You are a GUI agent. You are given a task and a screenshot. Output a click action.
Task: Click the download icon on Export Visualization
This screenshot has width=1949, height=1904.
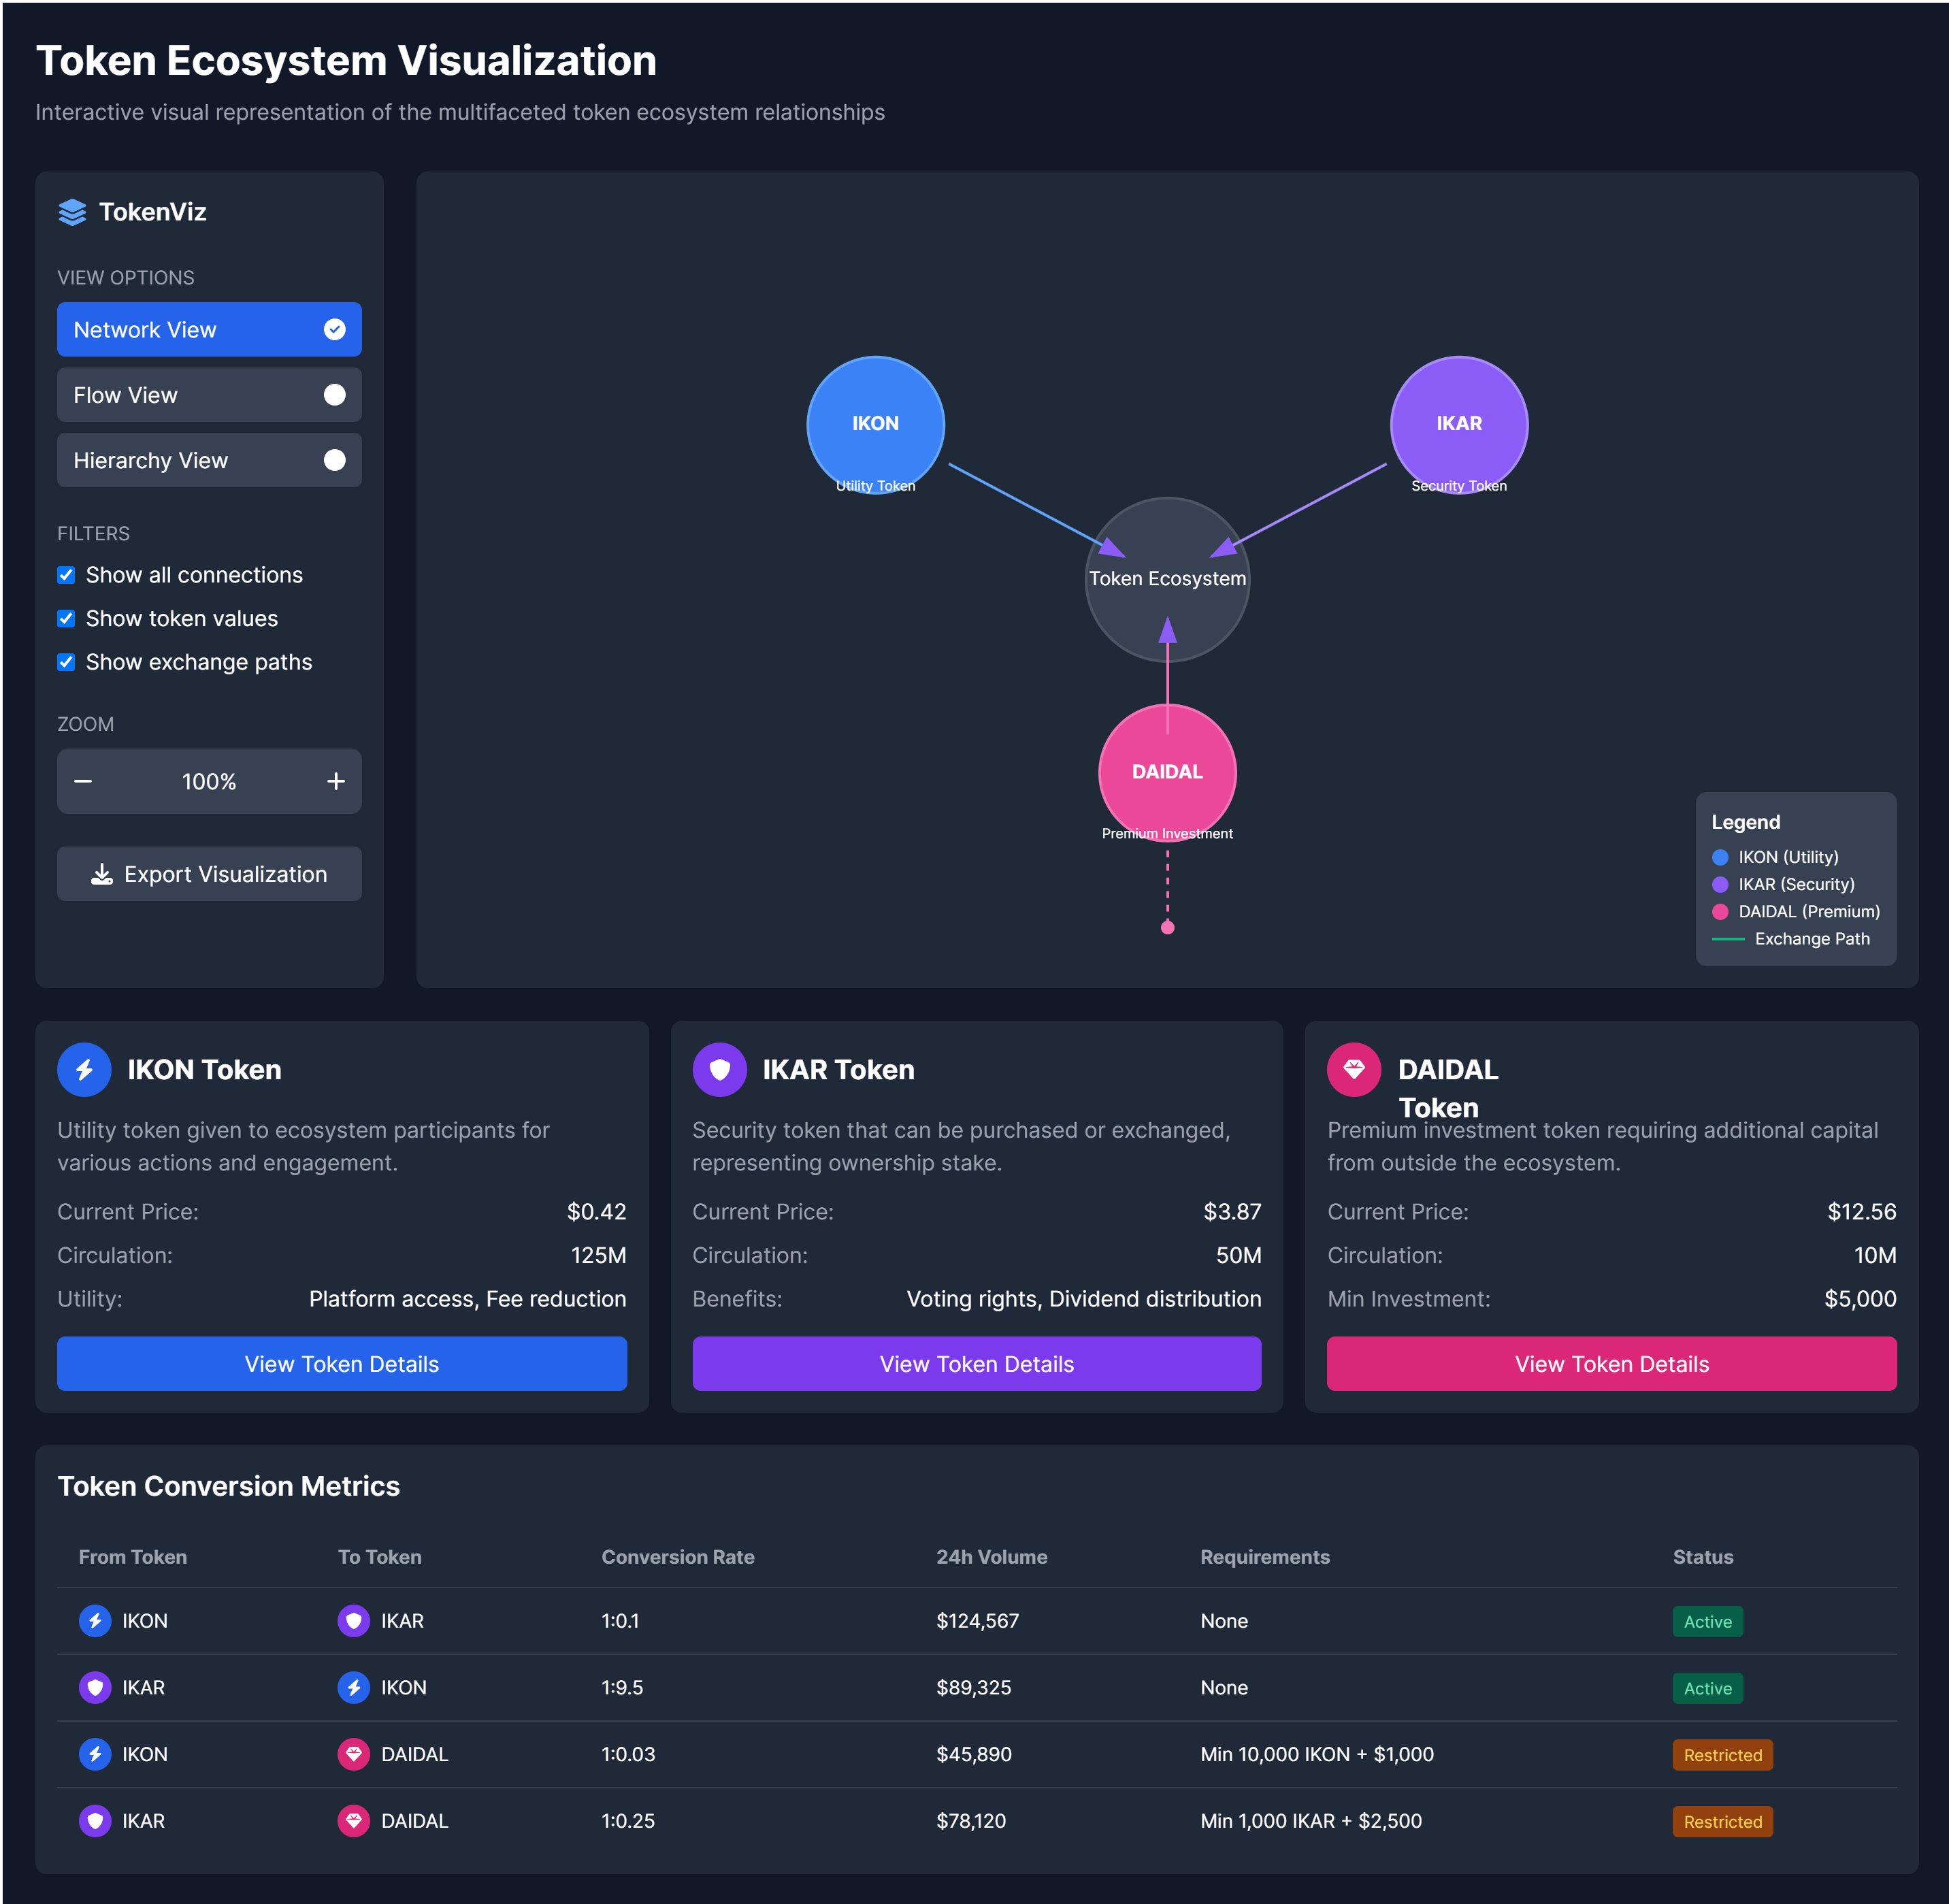[101, 873]
